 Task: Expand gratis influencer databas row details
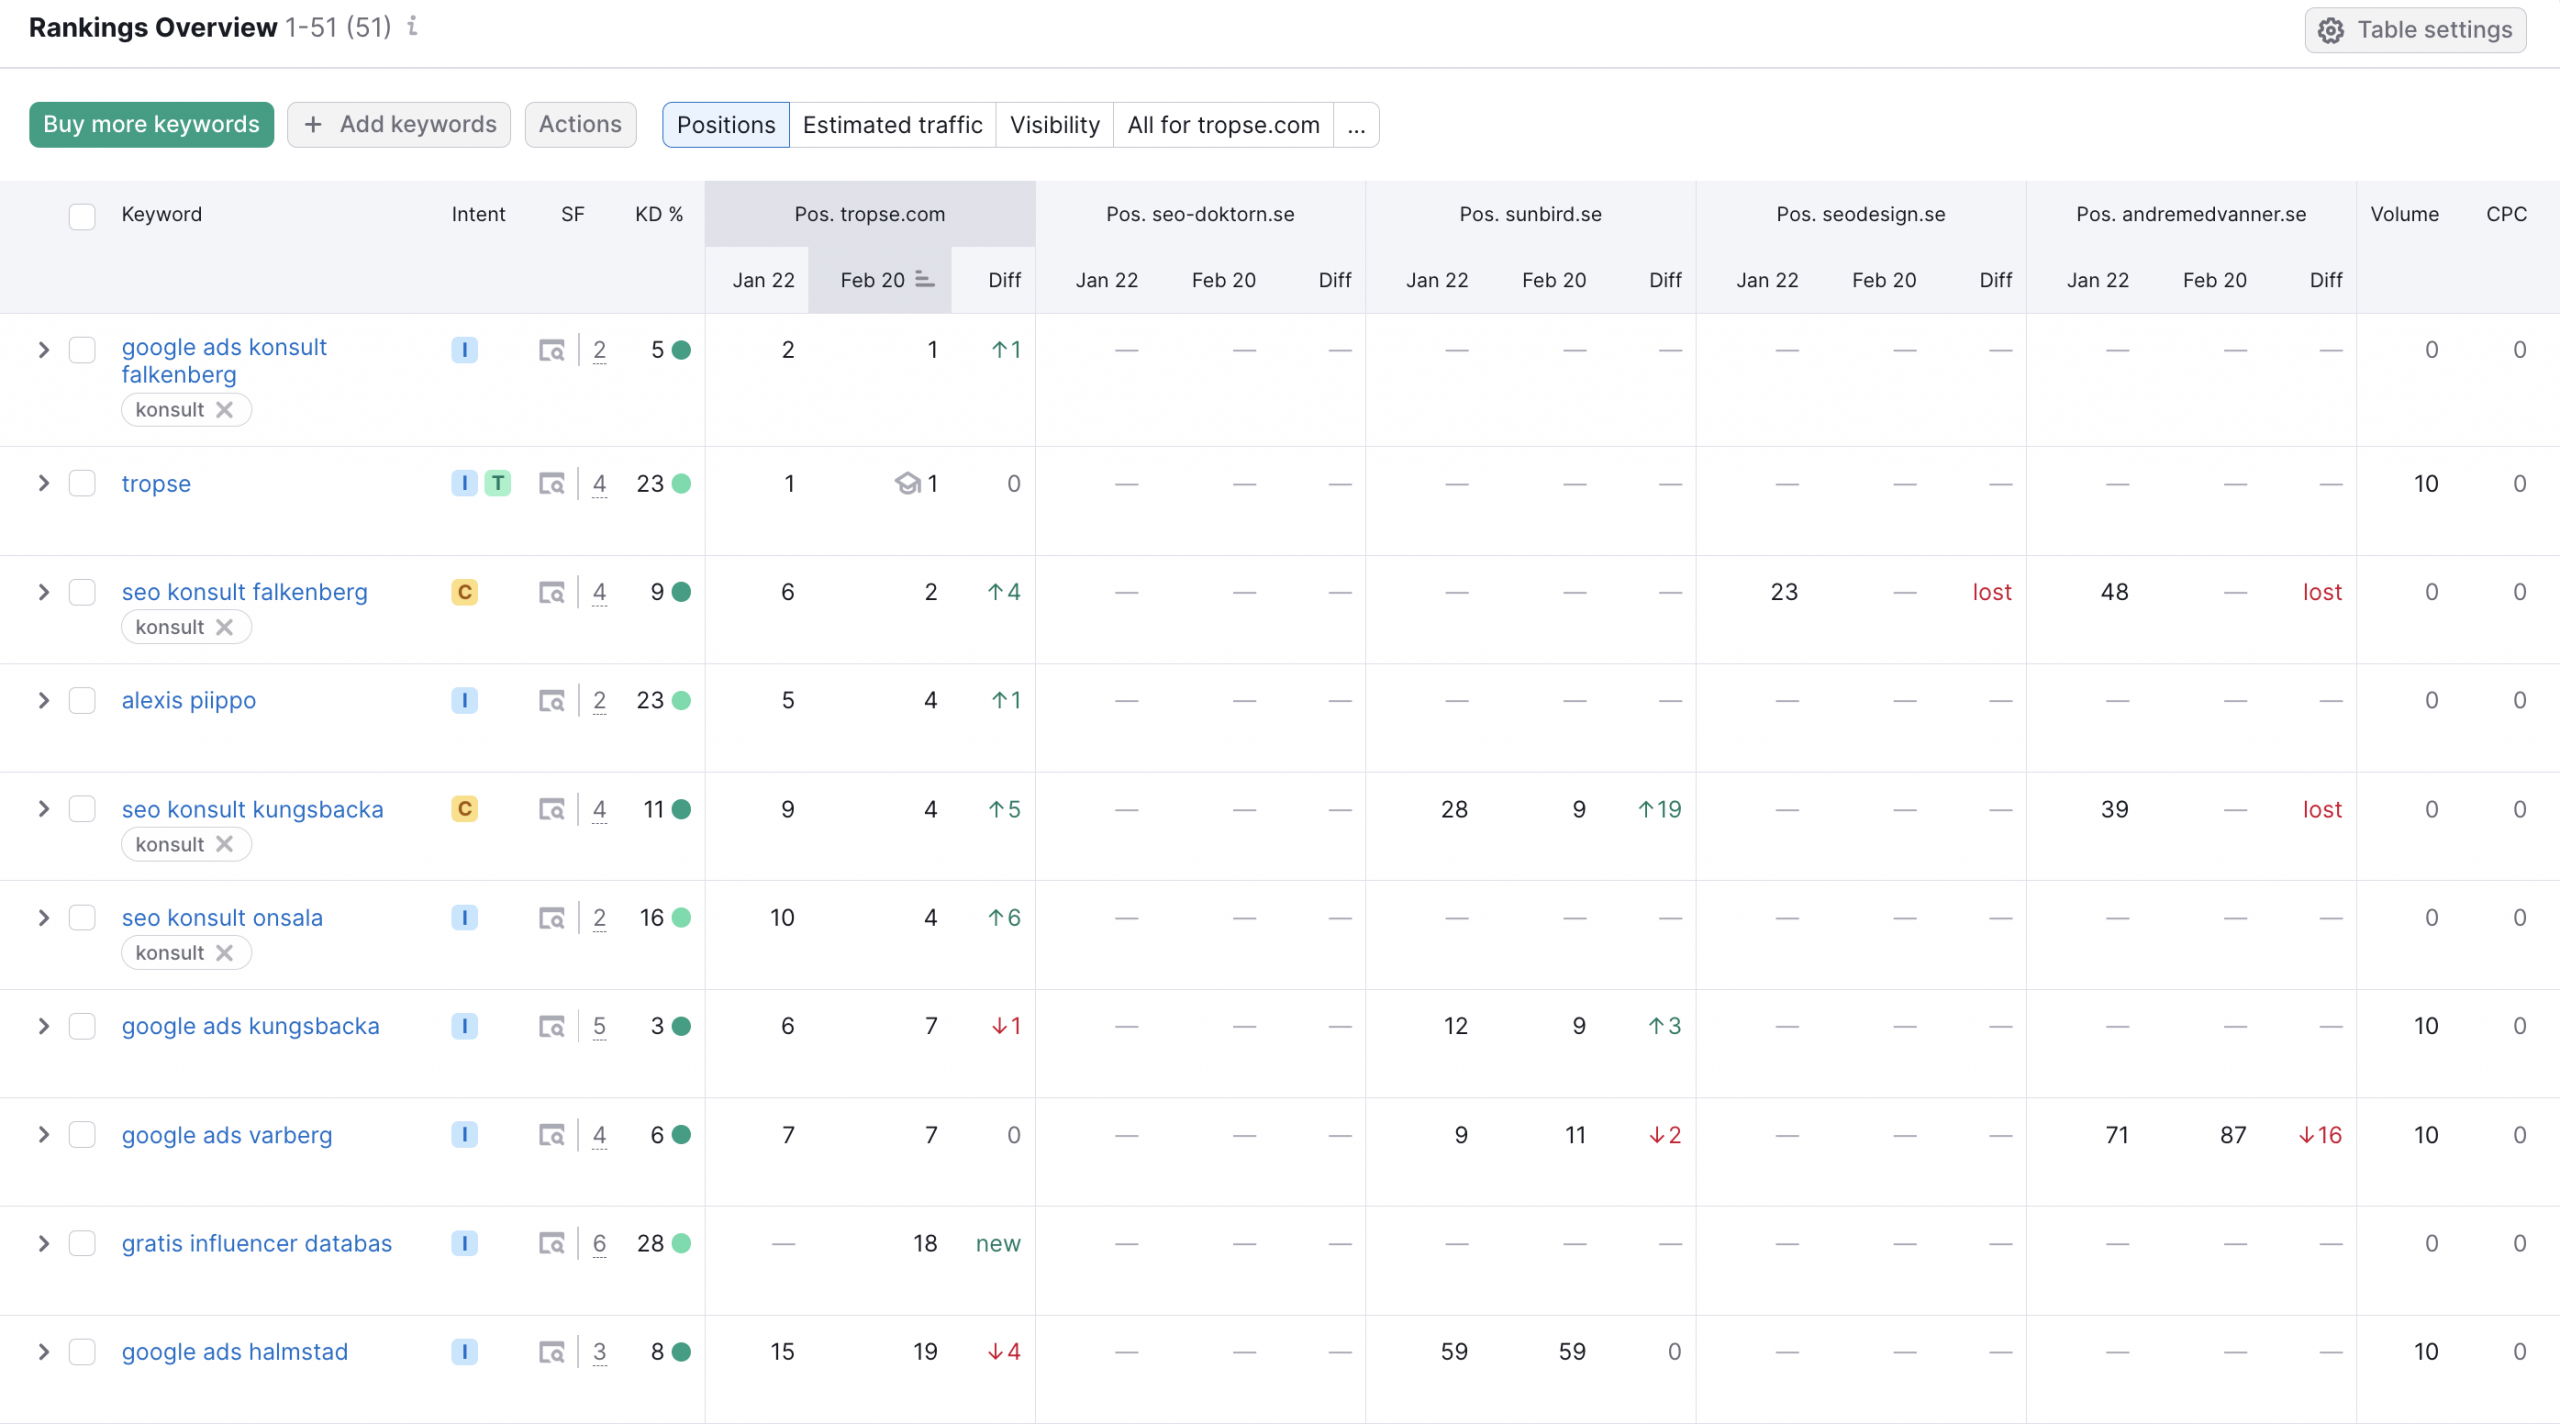pos(43,1244)
